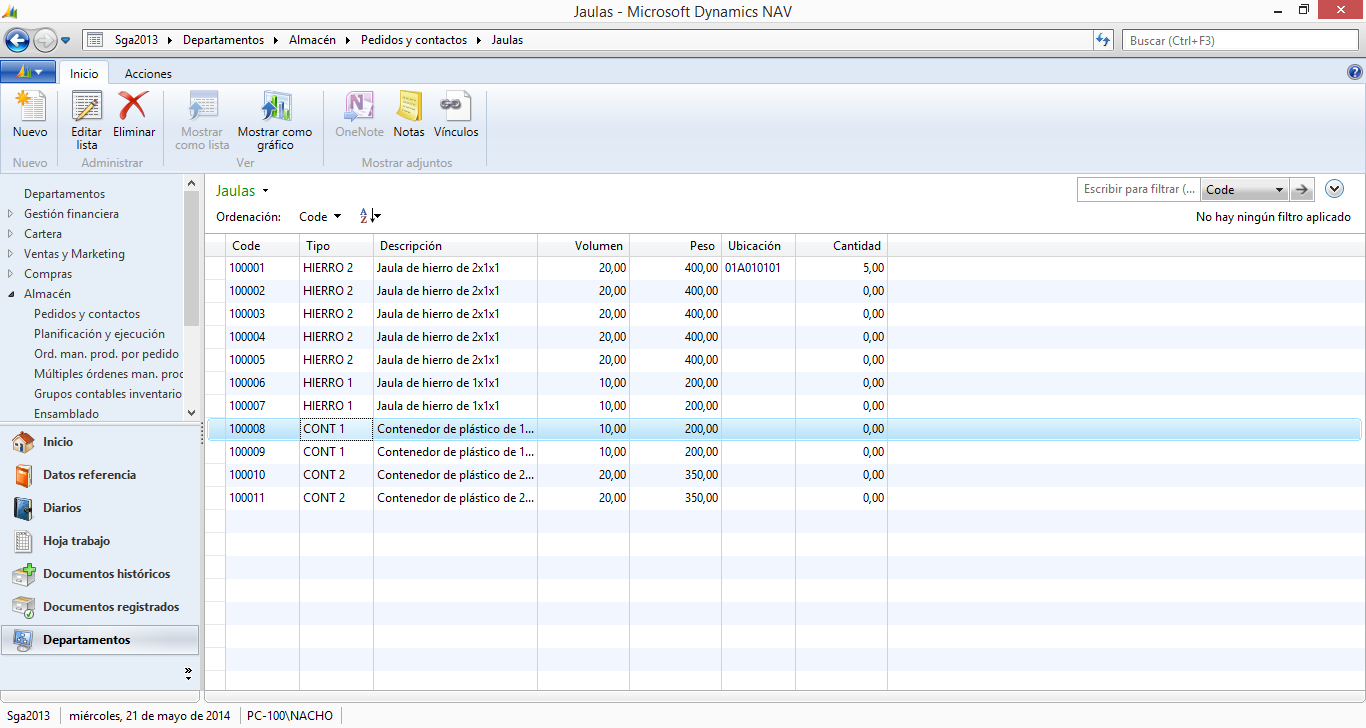Open the Inicio navigation pane button
Viewport: 1366px width, 728px height.
(x=100, y=442)
